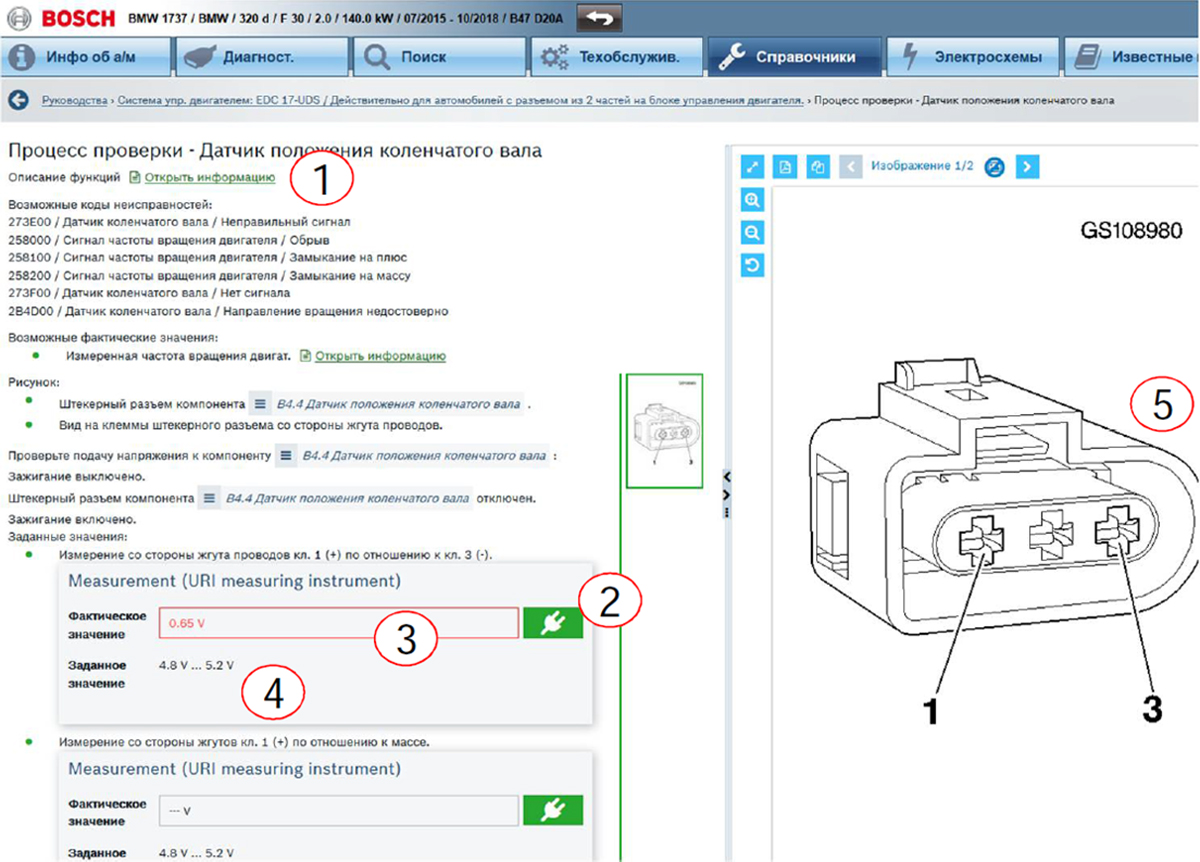Open the Система упр. двигателем: EDC 17-UDS breadcrumb
This screenshot has height=862, width=1200.
220,101
